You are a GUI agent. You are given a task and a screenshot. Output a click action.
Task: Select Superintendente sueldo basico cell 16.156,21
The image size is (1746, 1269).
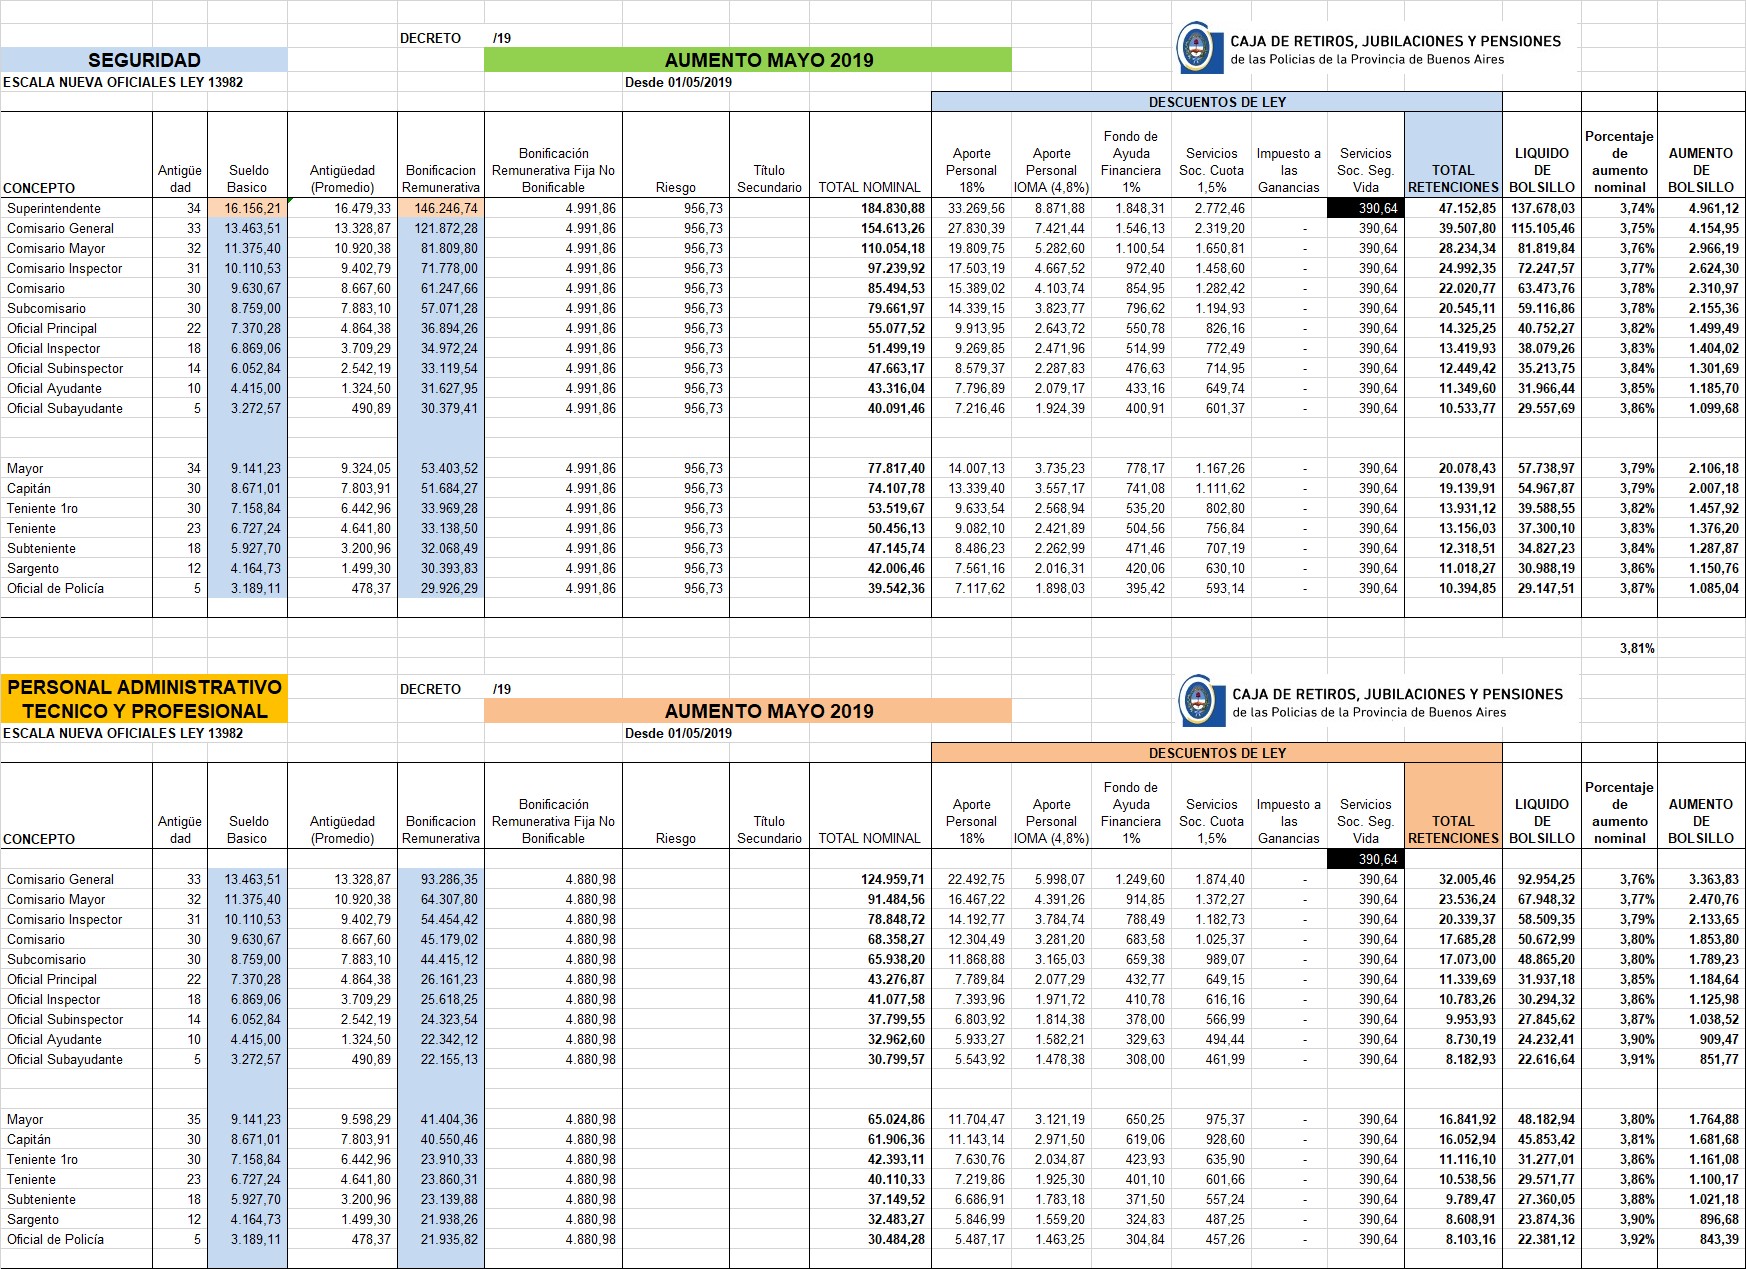tap(247, 208)
